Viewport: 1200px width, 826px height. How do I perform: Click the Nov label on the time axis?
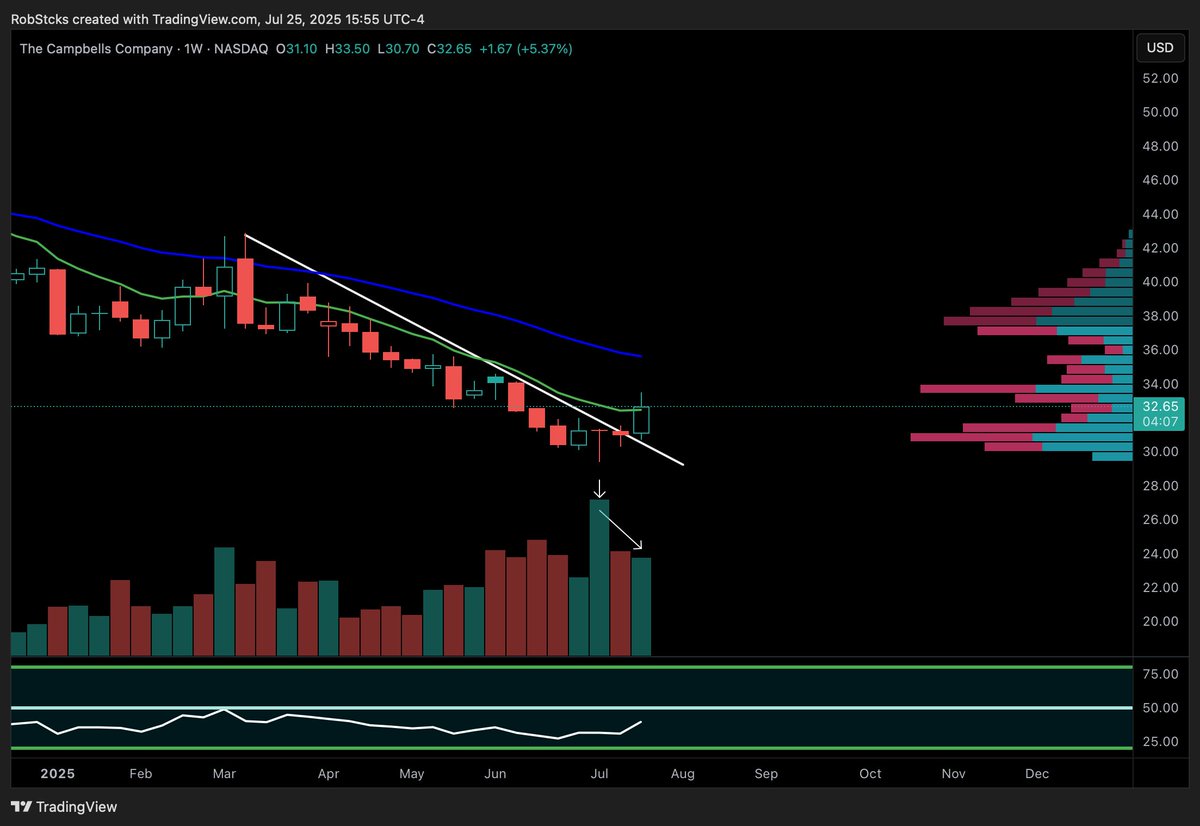[x=954, y=774]
